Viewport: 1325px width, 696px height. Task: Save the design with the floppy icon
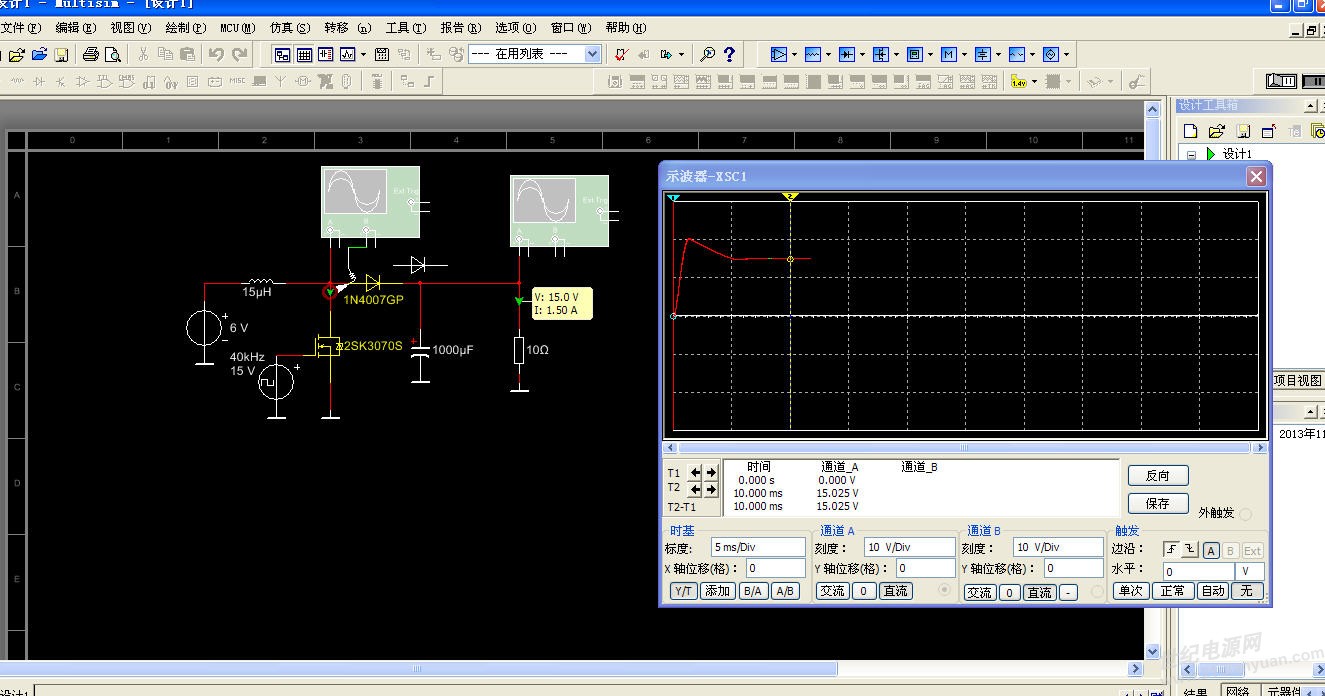61,54
